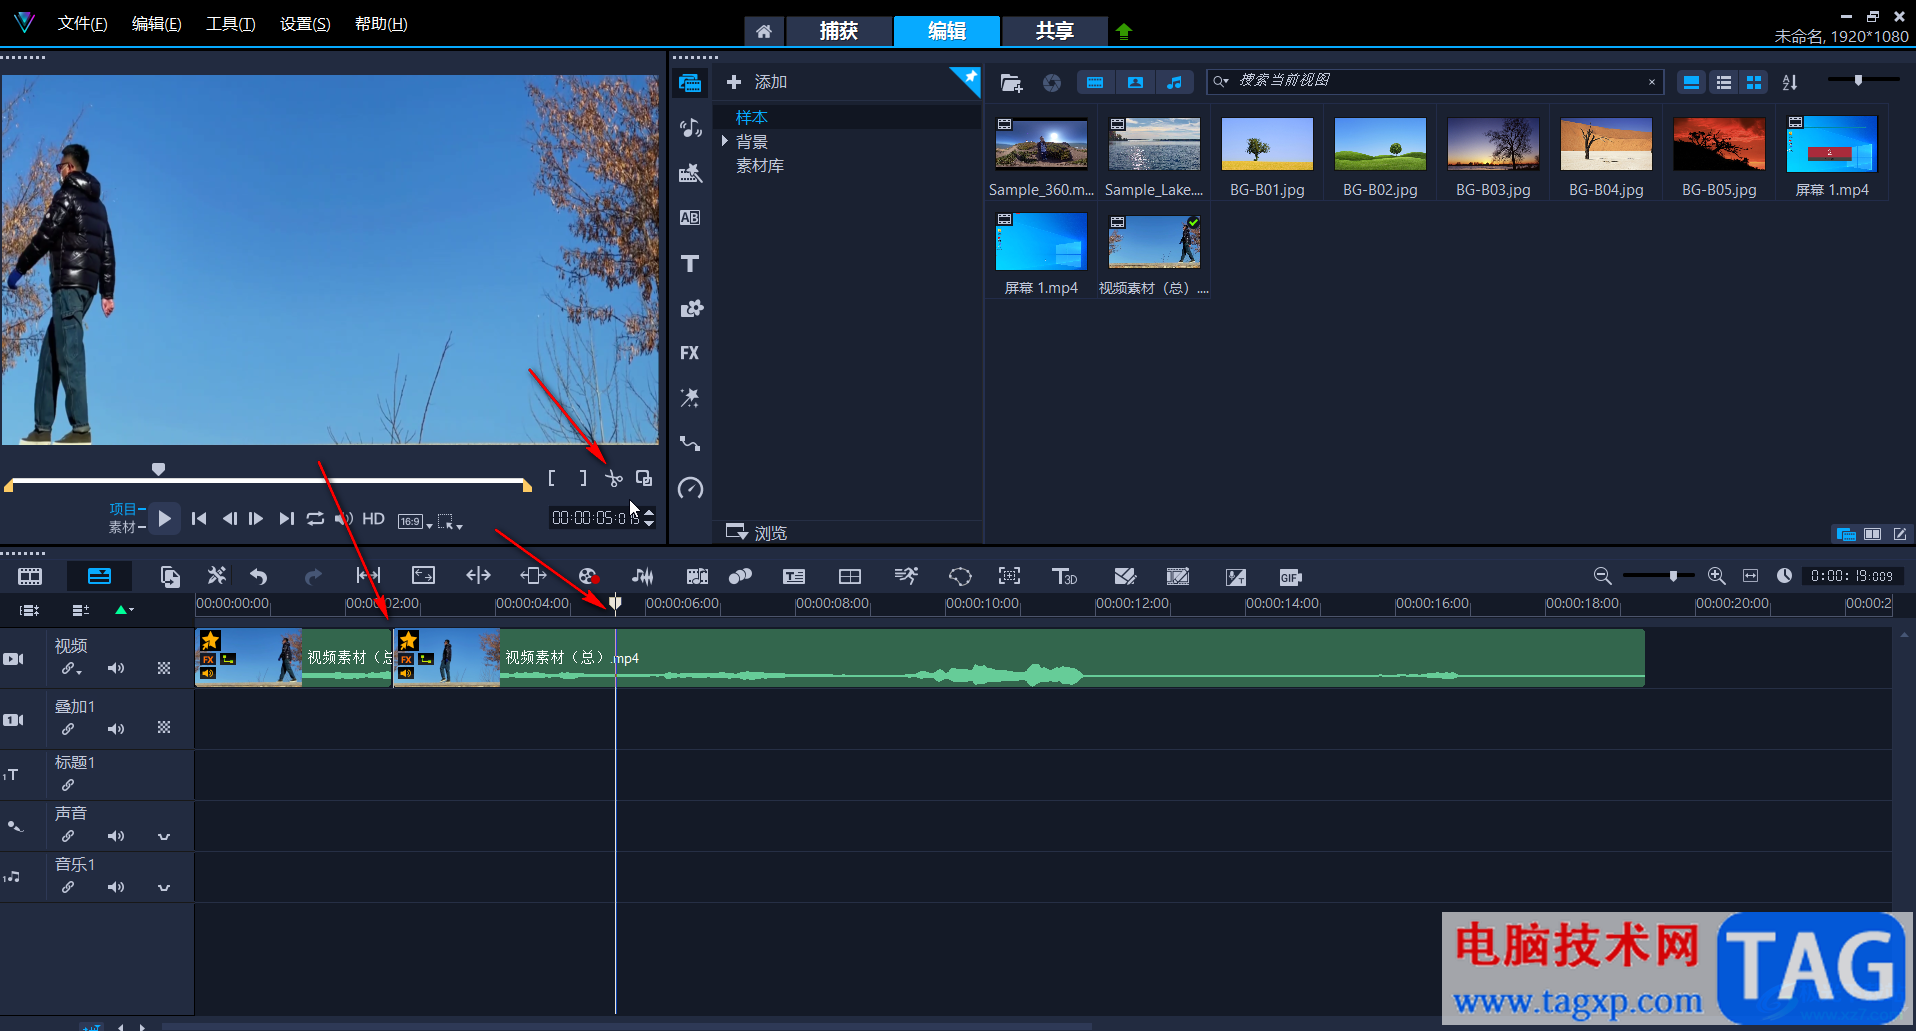Toggle HD preview mode
This screenshot has width=1916, height=1031.
[373, 518]
